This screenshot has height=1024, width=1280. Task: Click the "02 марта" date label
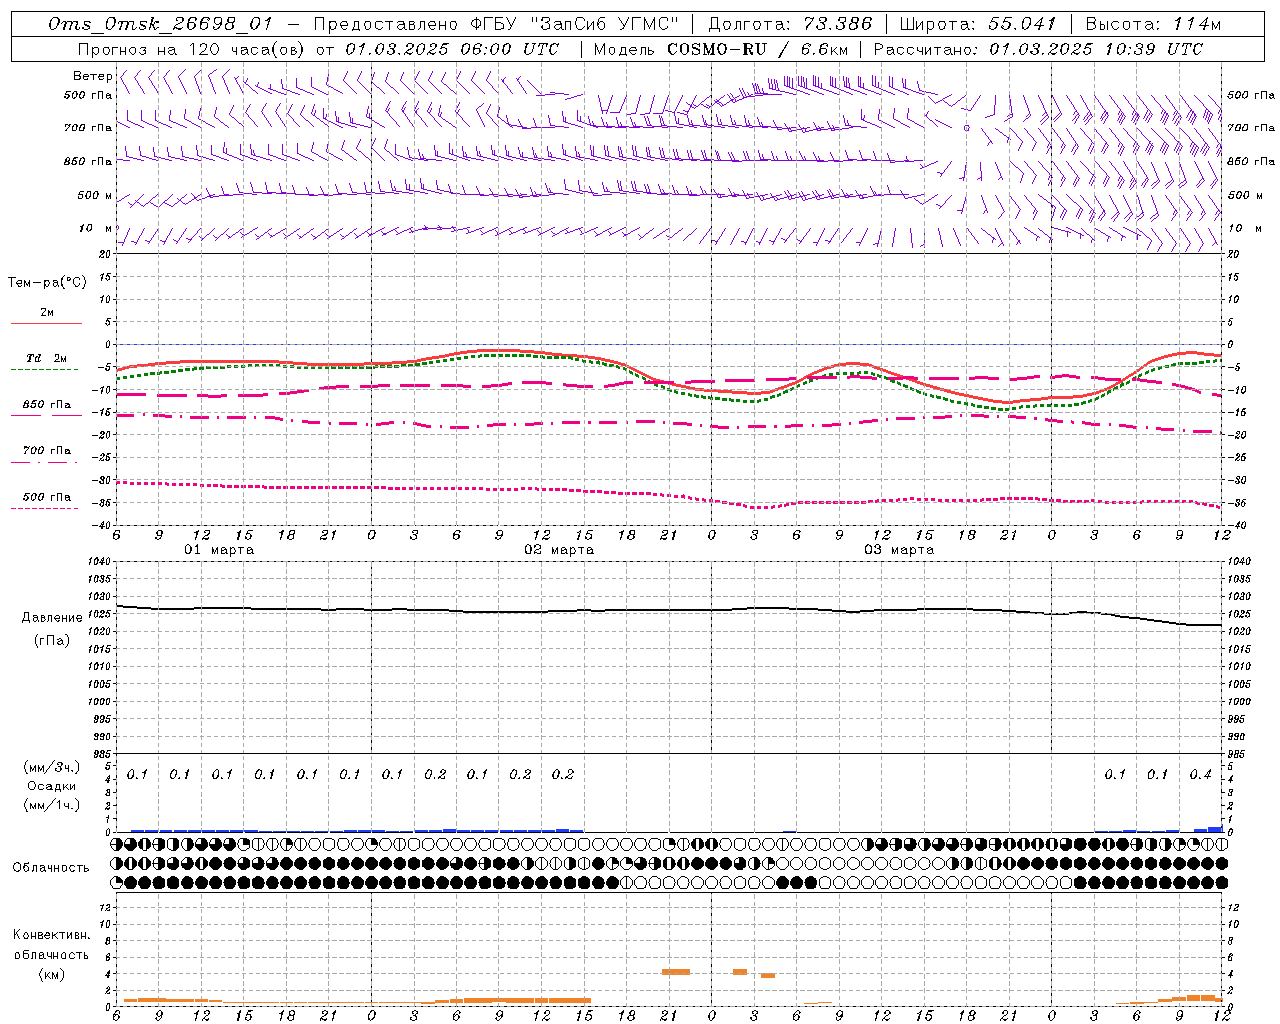[x=559, y=550]
